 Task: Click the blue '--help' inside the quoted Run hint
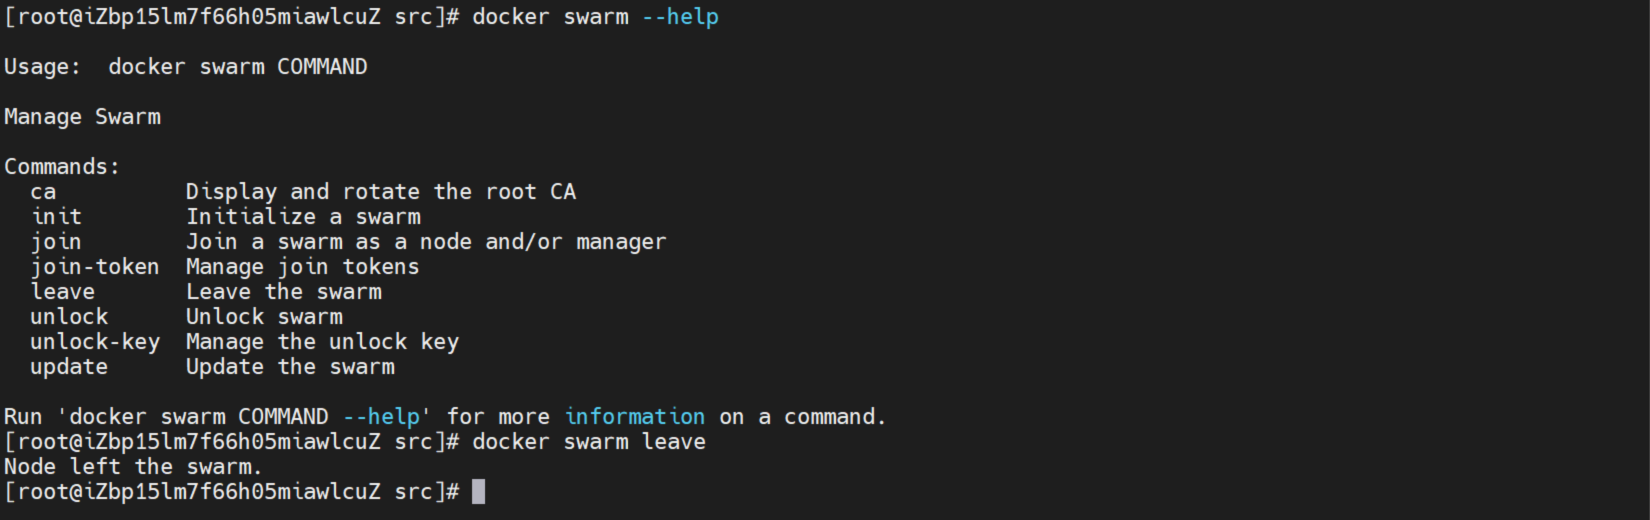coord(386,417)
